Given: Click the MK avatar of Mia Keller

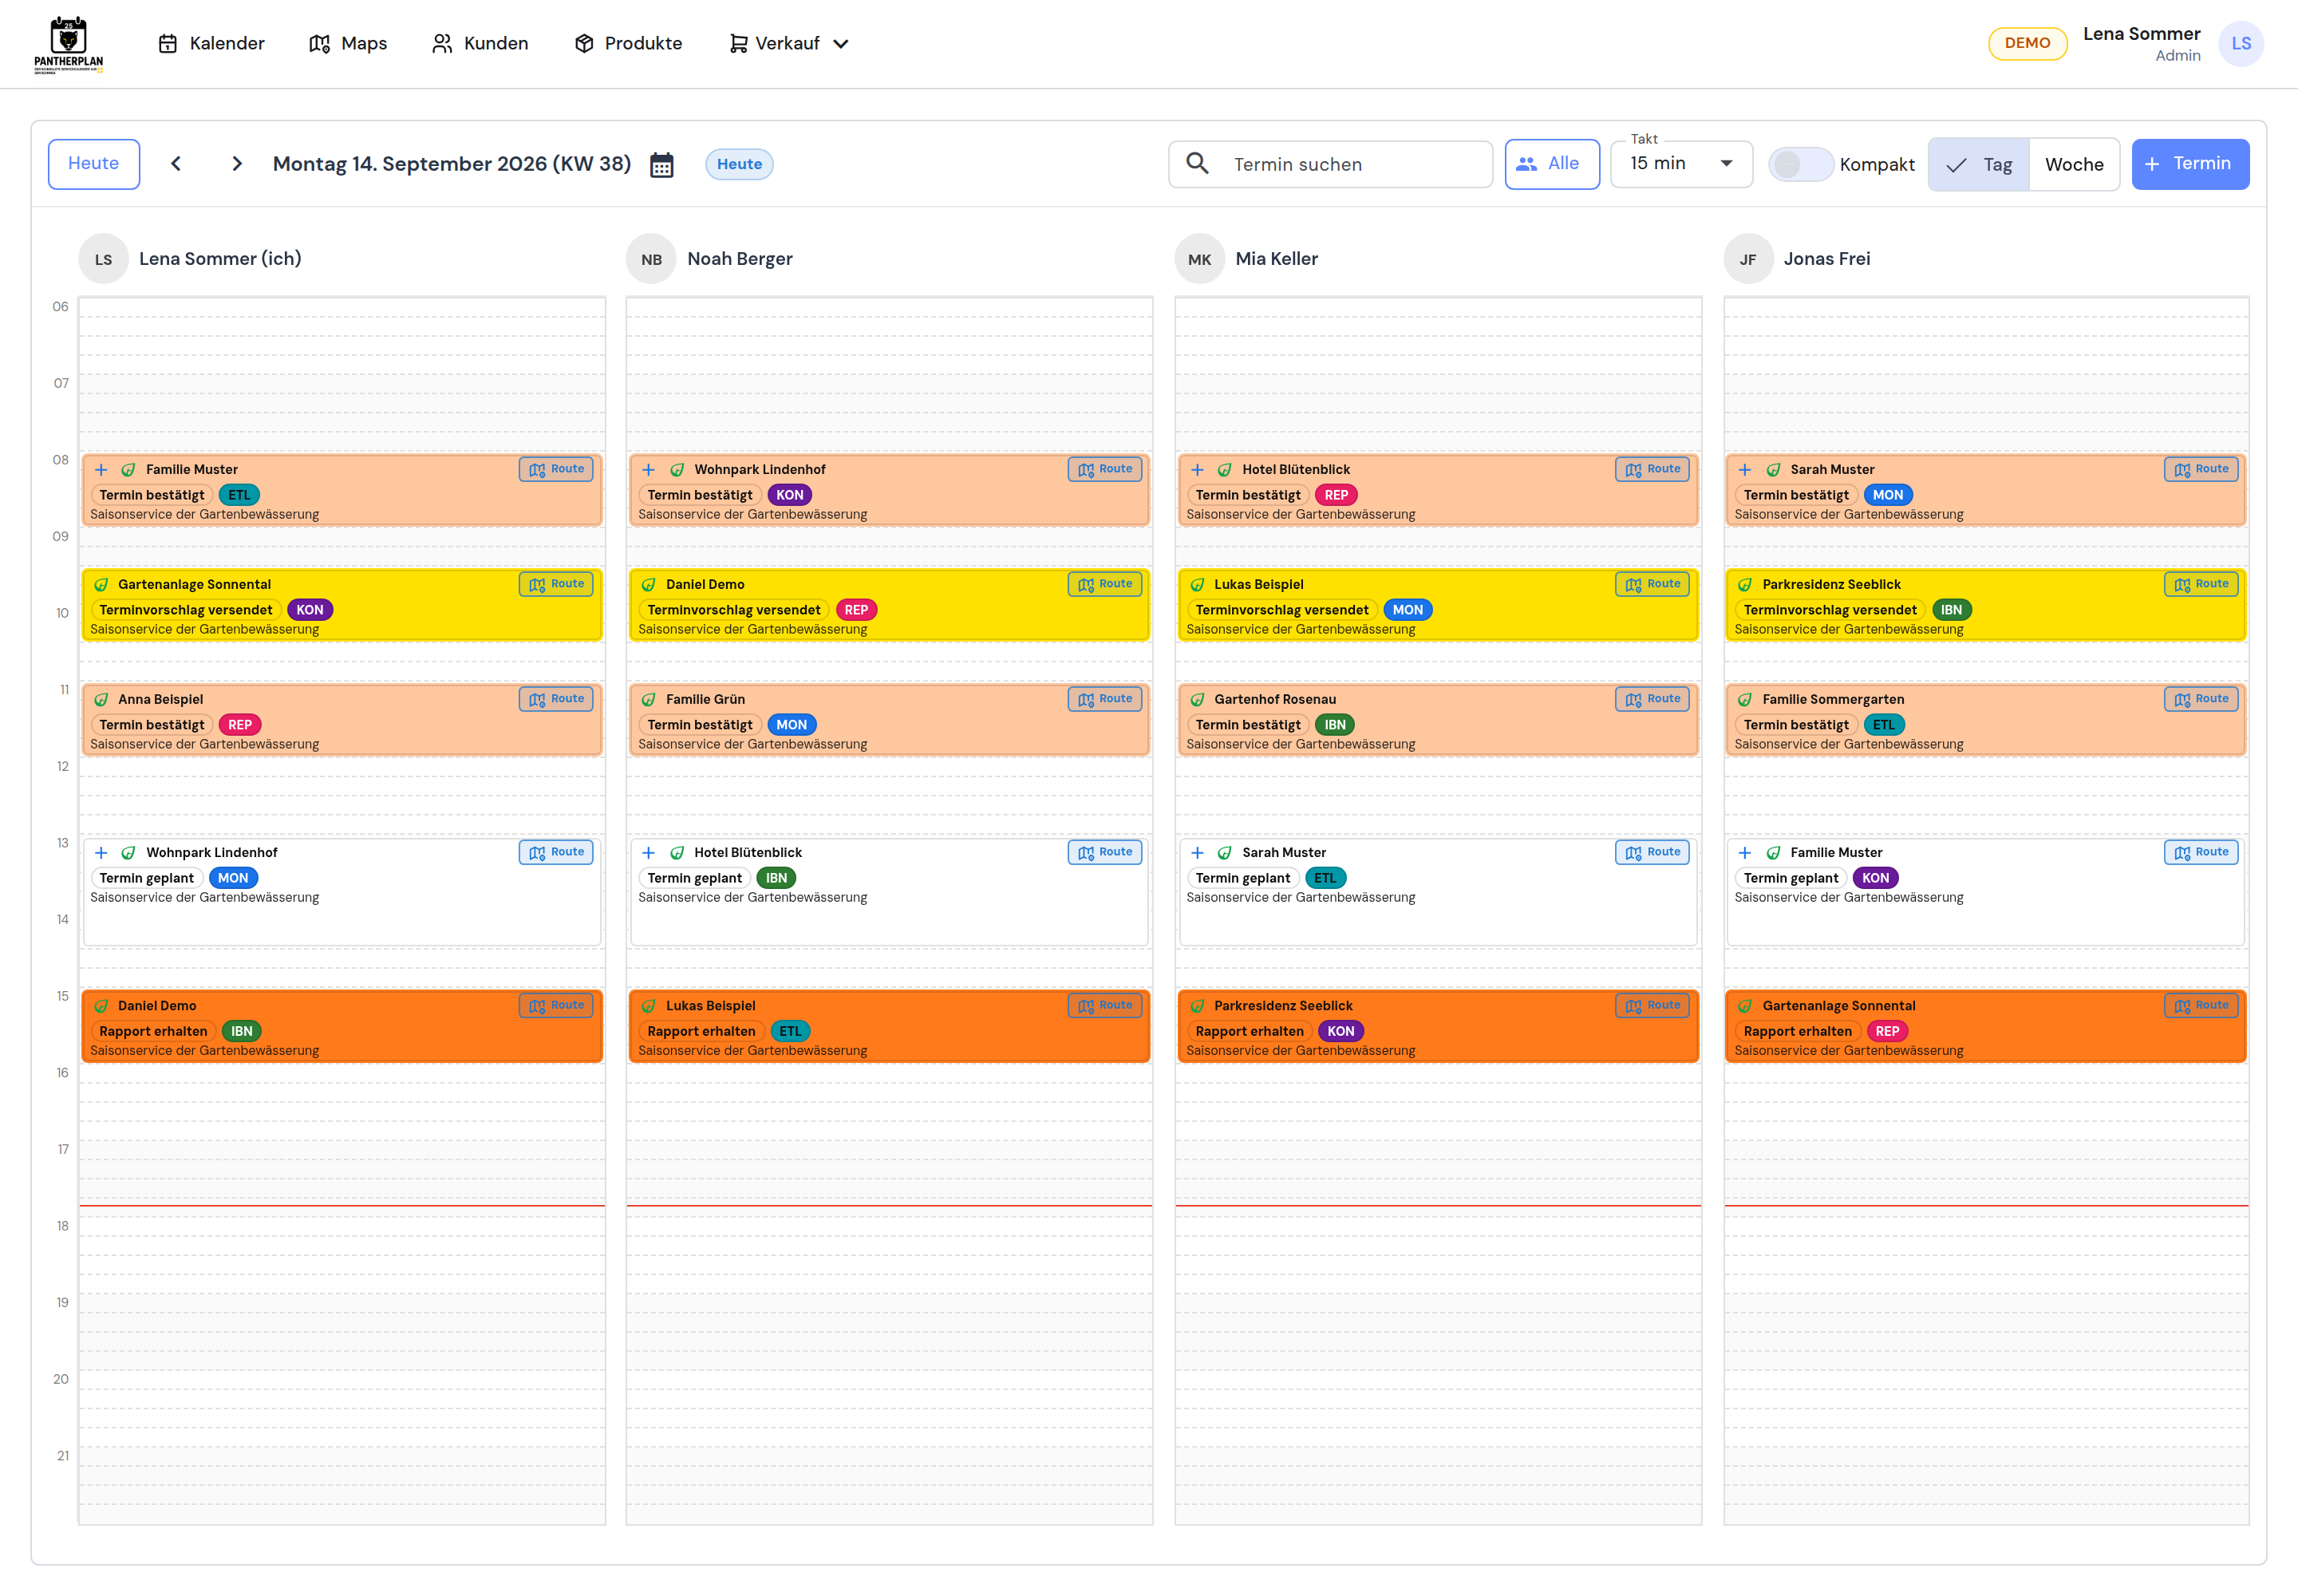Looking at the screenshot, I should pos(1199,259).
